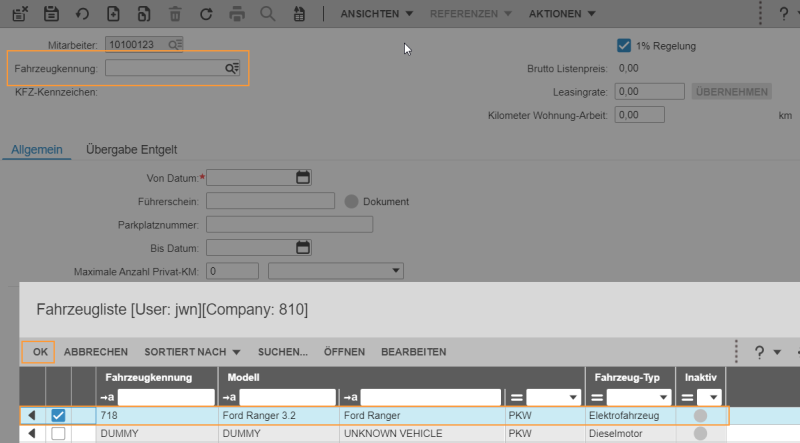The width and height of the screenshot is (800, 443).
Task: Click the Modell column header
Action: tap(243, 378)
